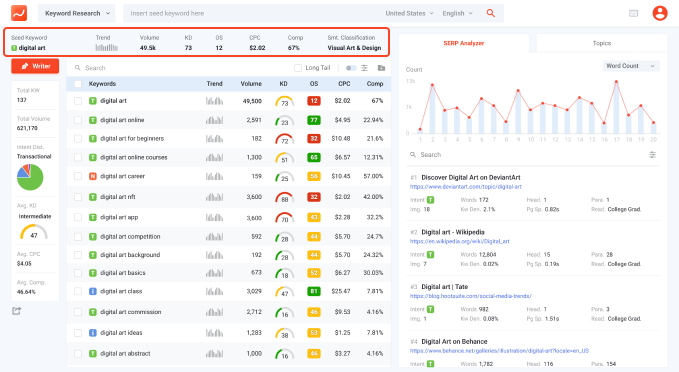Open the English language dropdown
This screenshot has height=372, width=679.
tap(457, 13)
